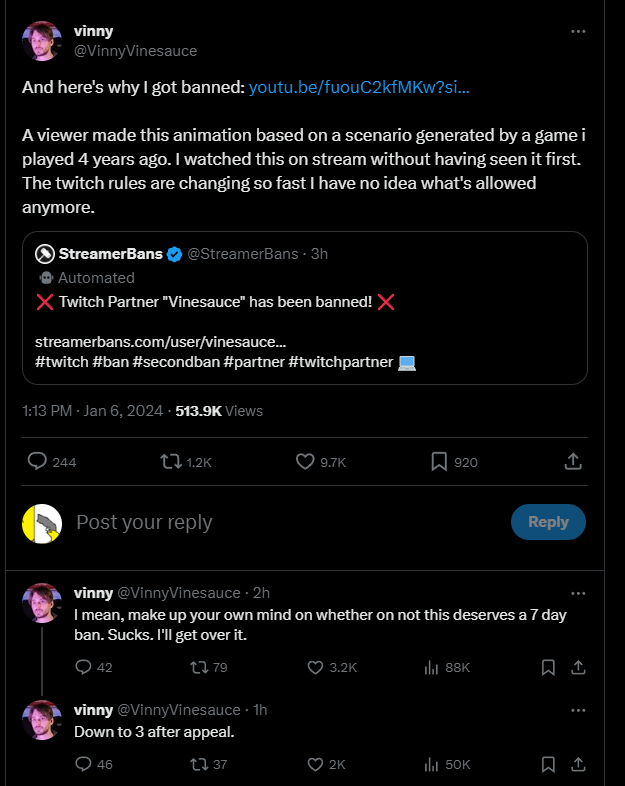This screenshot has height=786, width=625.
Task: Open more options on the 7 day ban reply
Action: (578, 594)
